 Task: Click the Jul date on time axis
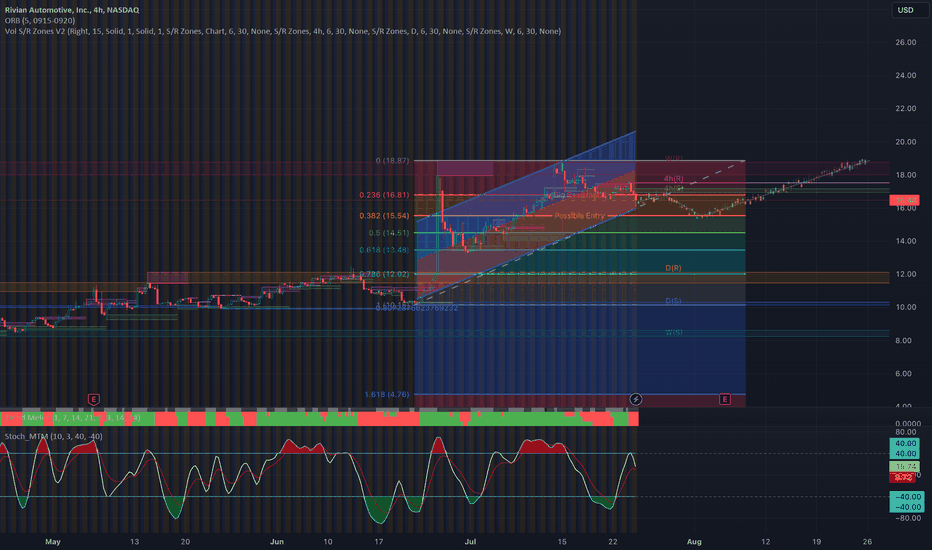(x=470, y=542)
